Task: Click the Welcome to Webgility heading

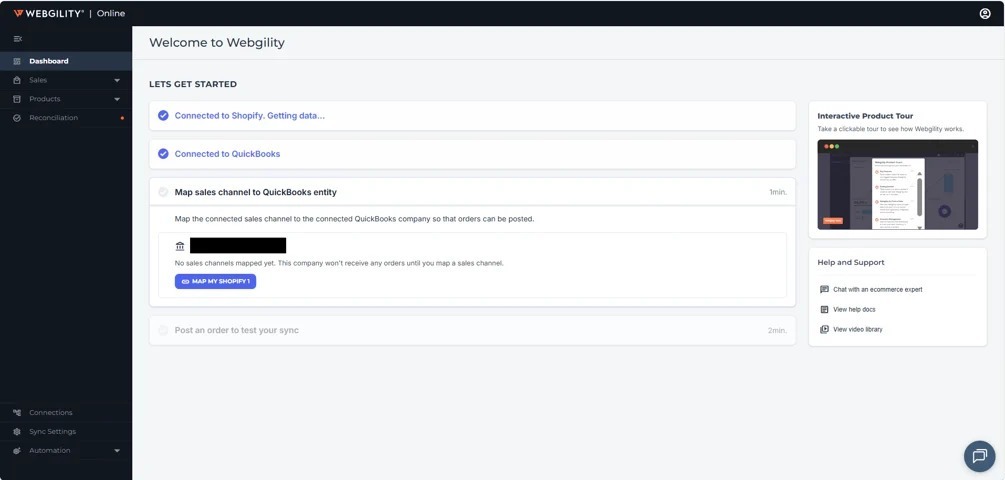Action: pos(217,43)
